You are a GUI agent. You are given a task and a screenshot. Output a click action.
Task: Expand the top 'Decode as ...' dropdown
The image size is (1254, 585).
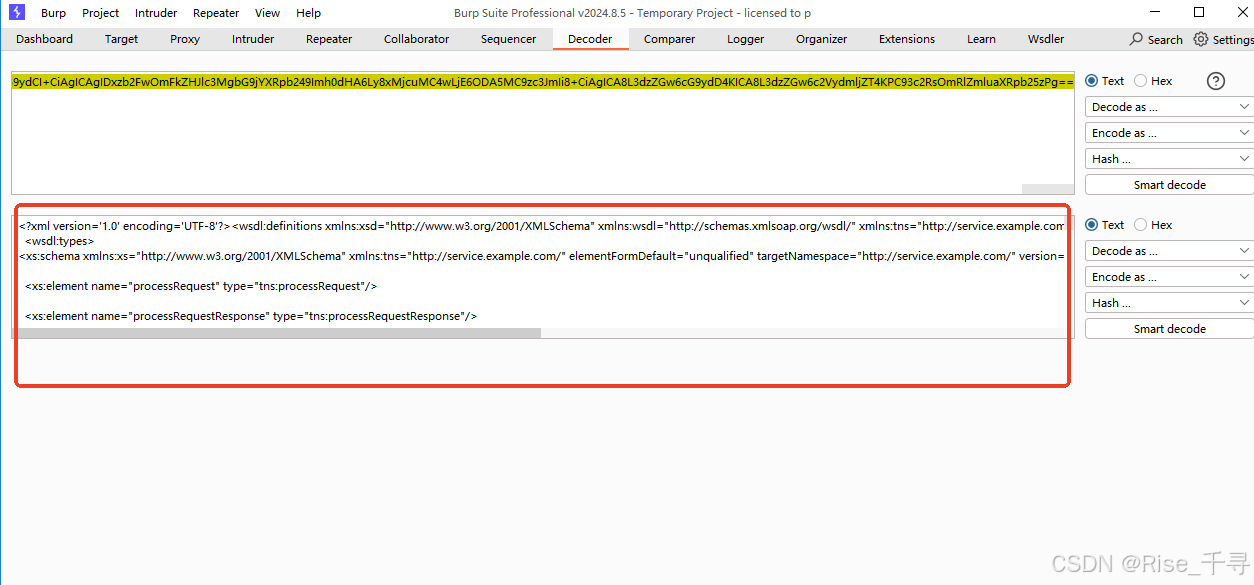pyautogui.click(x=1169, y=107)
